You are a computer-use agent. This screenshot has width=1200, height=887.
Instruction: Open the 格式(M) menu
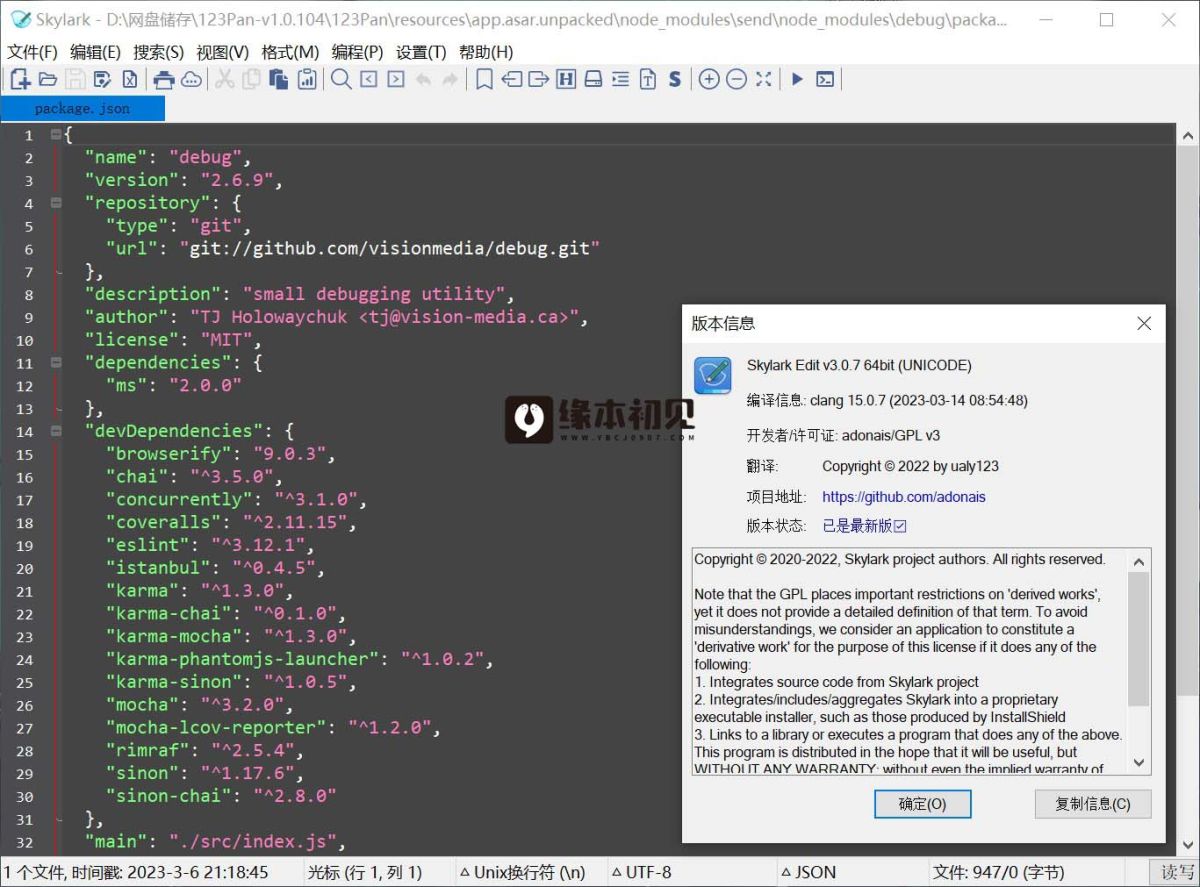point(290,52)
